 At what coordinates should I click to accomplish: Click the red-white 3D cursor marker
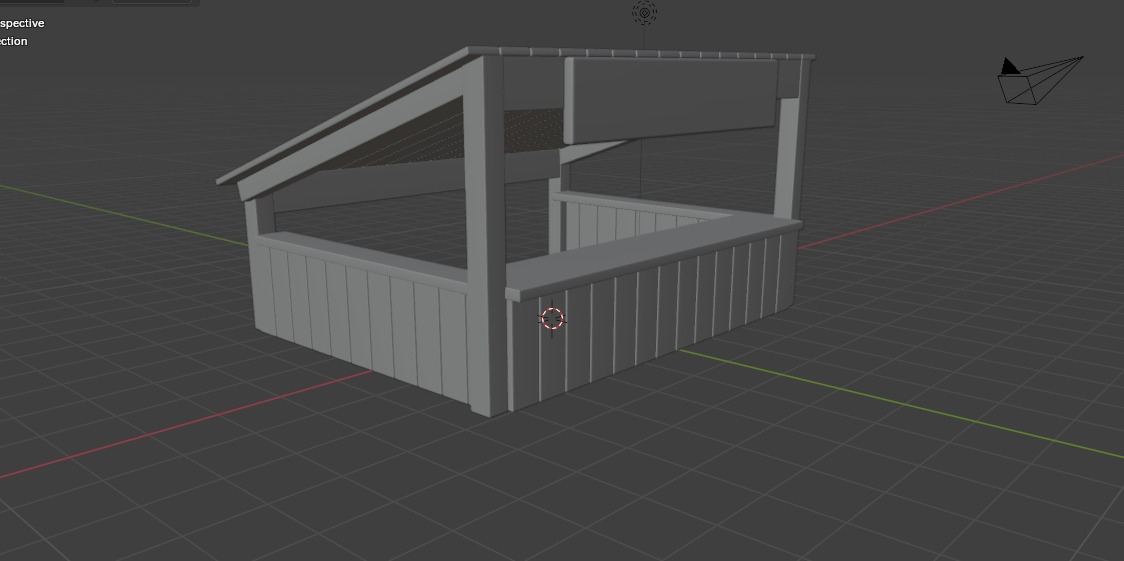tap(552, 319)
